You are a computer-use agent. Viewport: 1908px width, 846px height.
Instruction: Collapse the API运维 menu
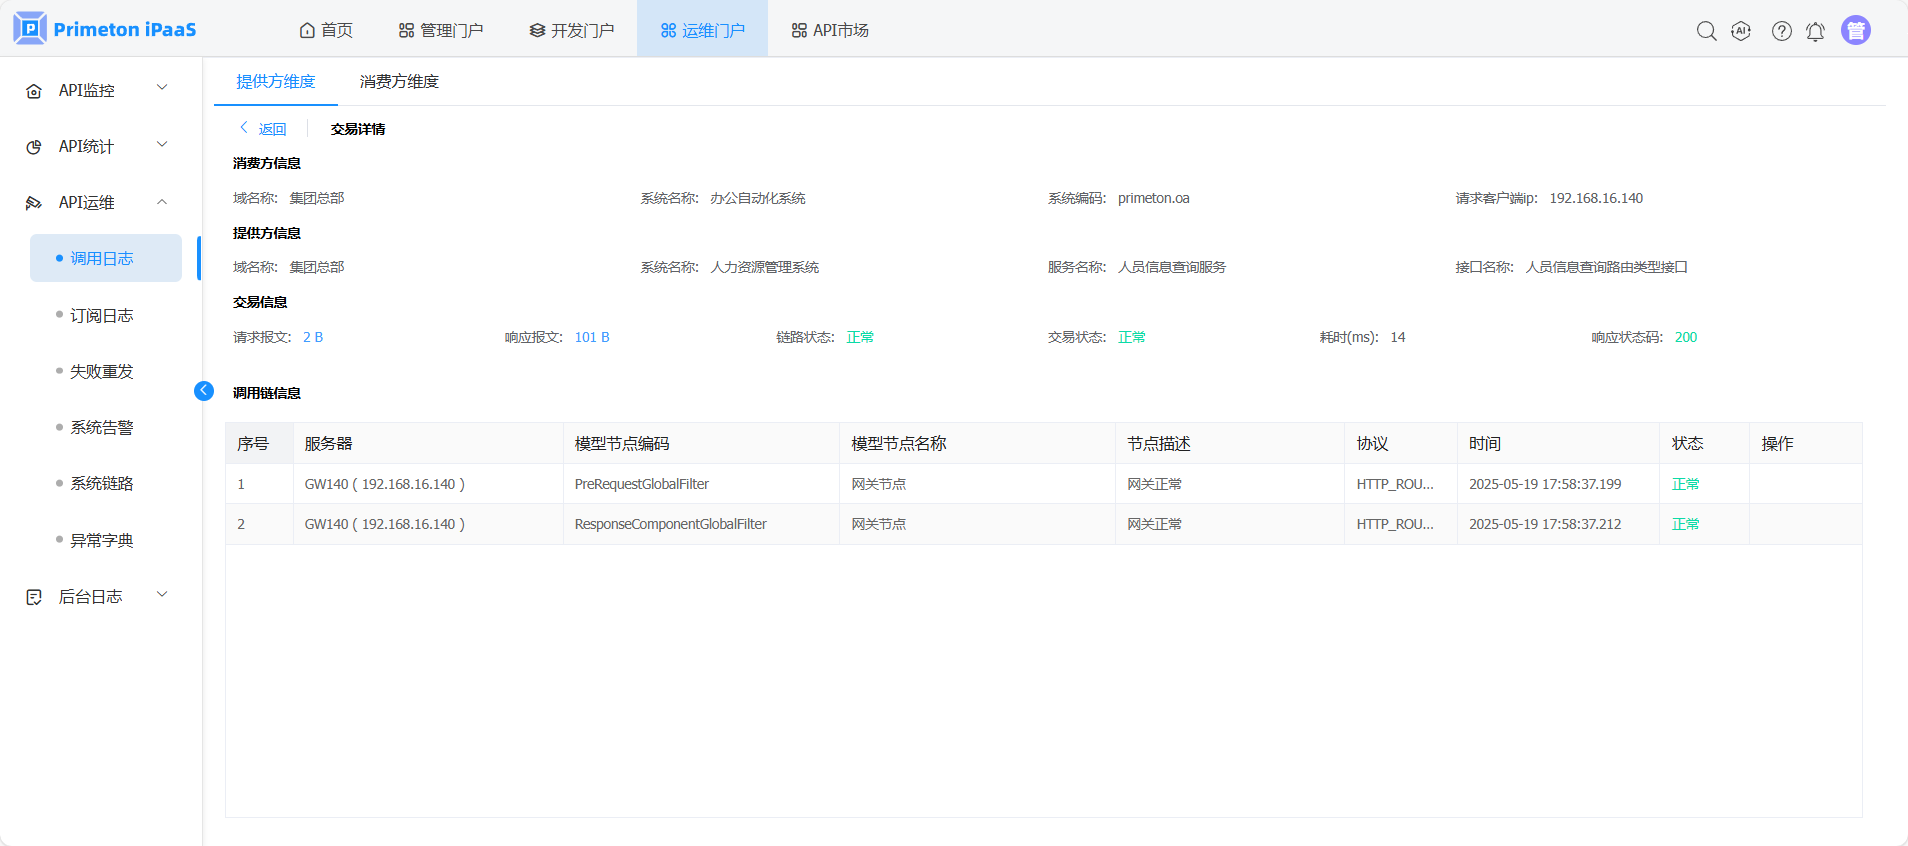point(162,202)
